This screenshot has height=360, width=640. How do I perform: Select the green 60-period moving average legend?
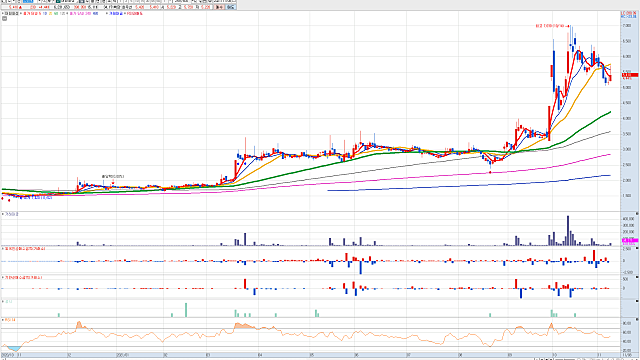(x=56, y=13)
